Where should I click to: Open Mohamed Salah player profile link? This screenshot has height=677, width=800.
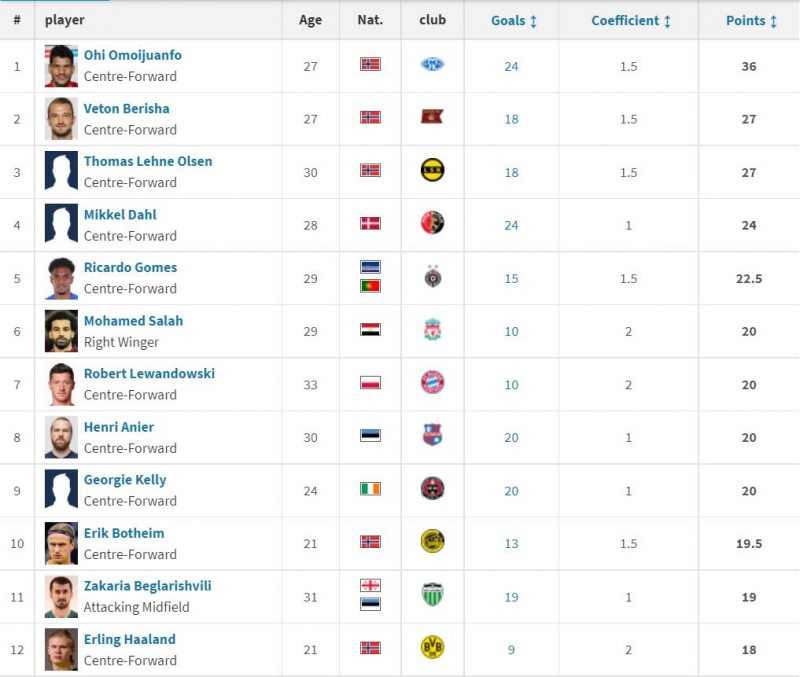[x=133, y=321]
